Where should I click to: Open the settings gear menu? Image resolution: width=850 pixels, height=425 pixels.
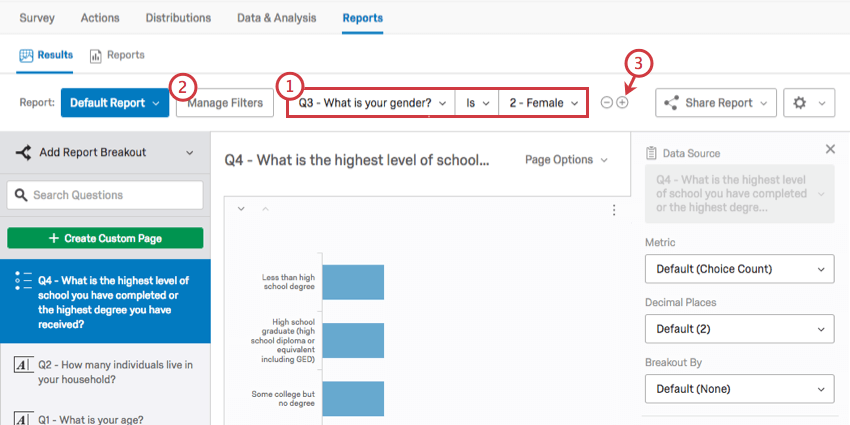pyautogui.click(x=809, y=103)
